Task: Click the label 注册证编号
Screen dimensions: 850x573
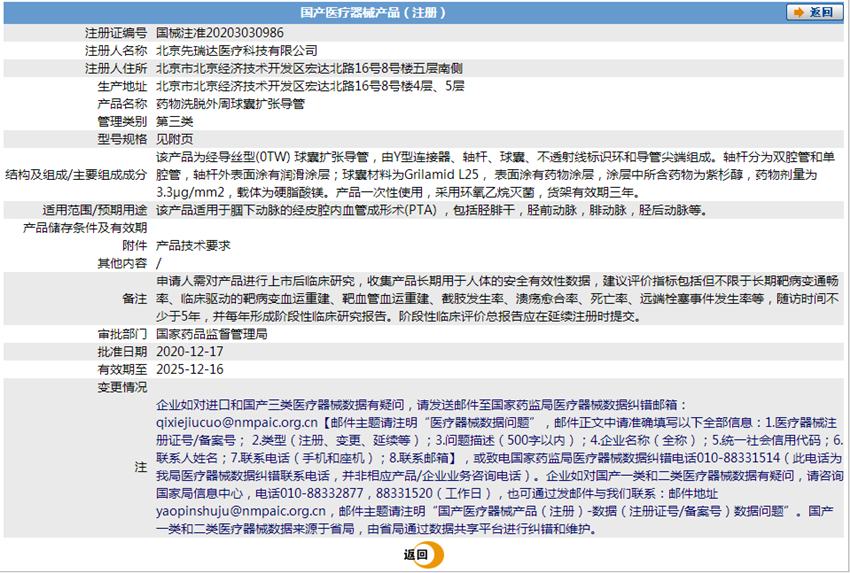Action: (x=116, y=33)
